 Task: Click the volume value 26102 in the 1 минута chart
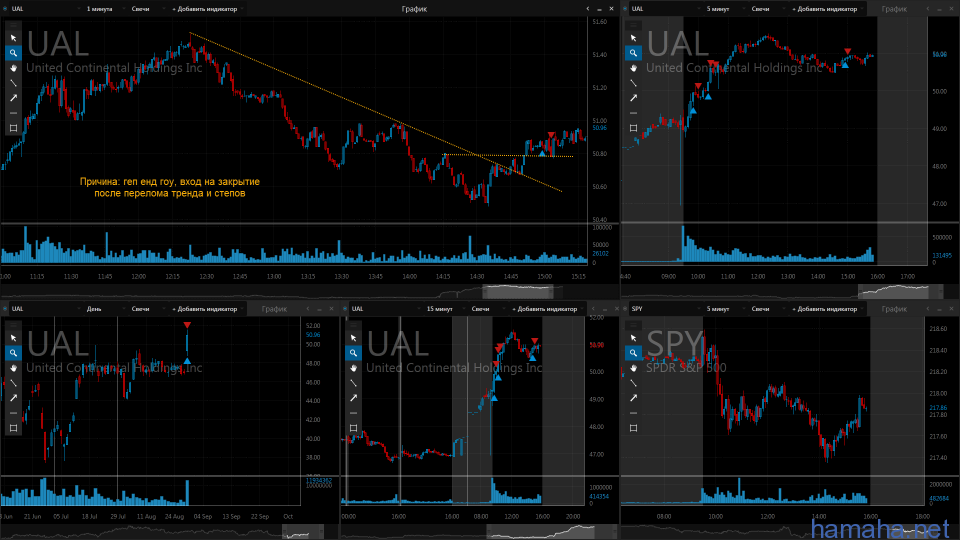click(x=601, y=253)
